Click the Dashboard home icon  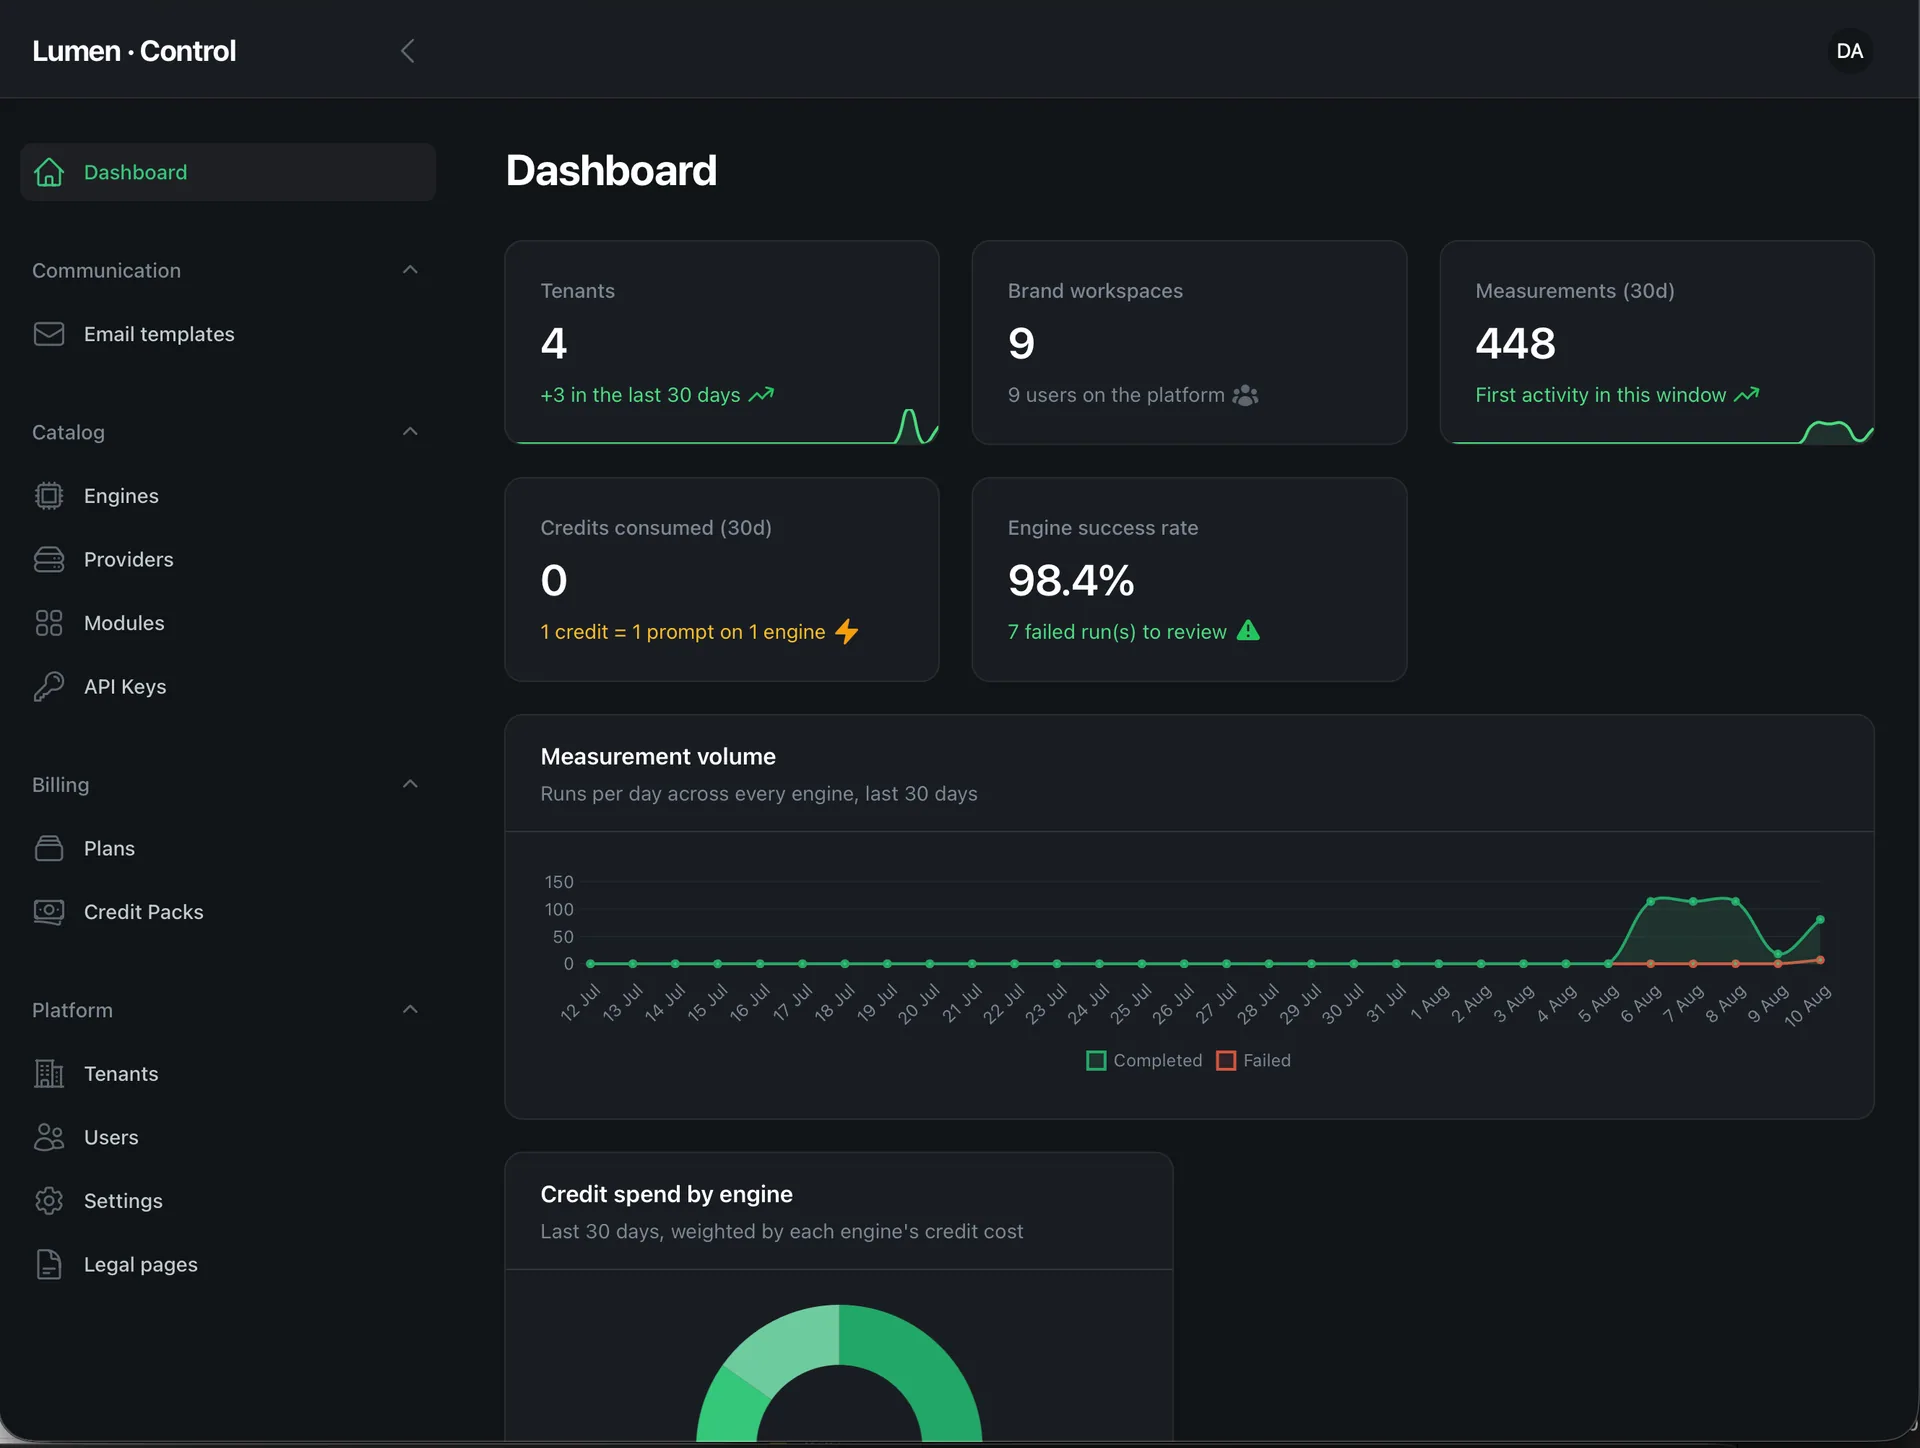(49, 172)
